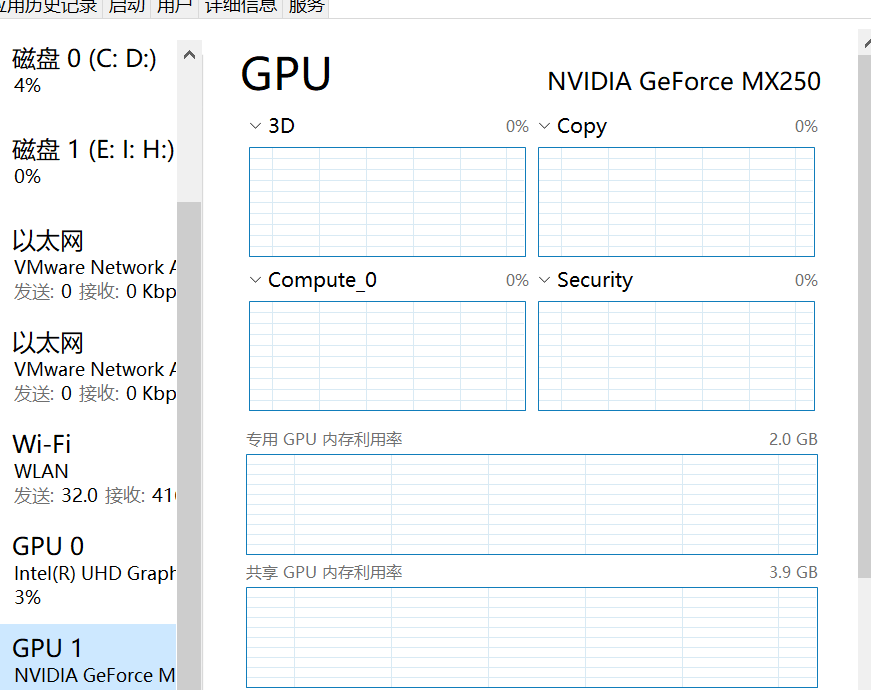Select second 以太网 VMware adapter entry

click(x=88, y=367)
